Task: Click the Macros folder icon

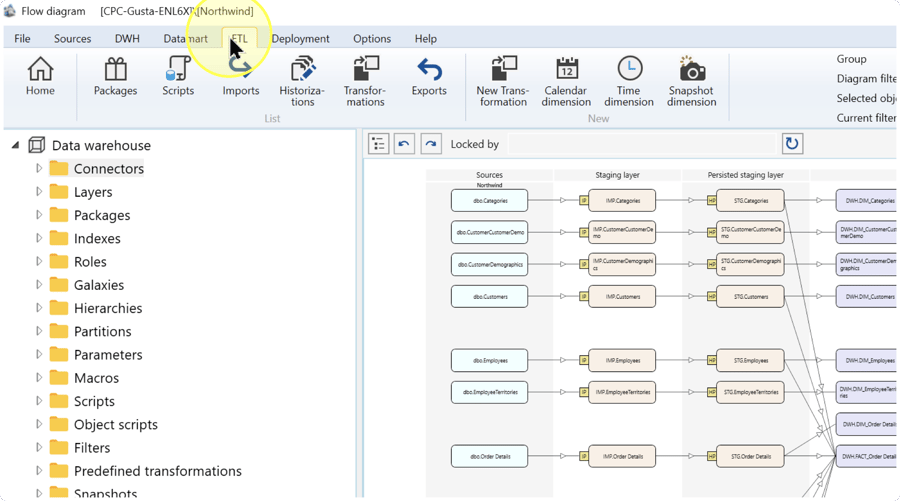Action: tap(59, 378)
